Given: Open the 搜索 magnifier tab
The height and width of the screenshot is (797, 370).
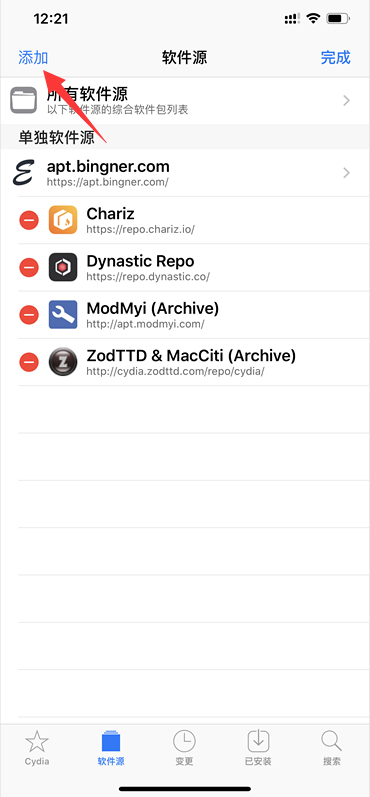Looking at the screenshot, I should 332,748.
